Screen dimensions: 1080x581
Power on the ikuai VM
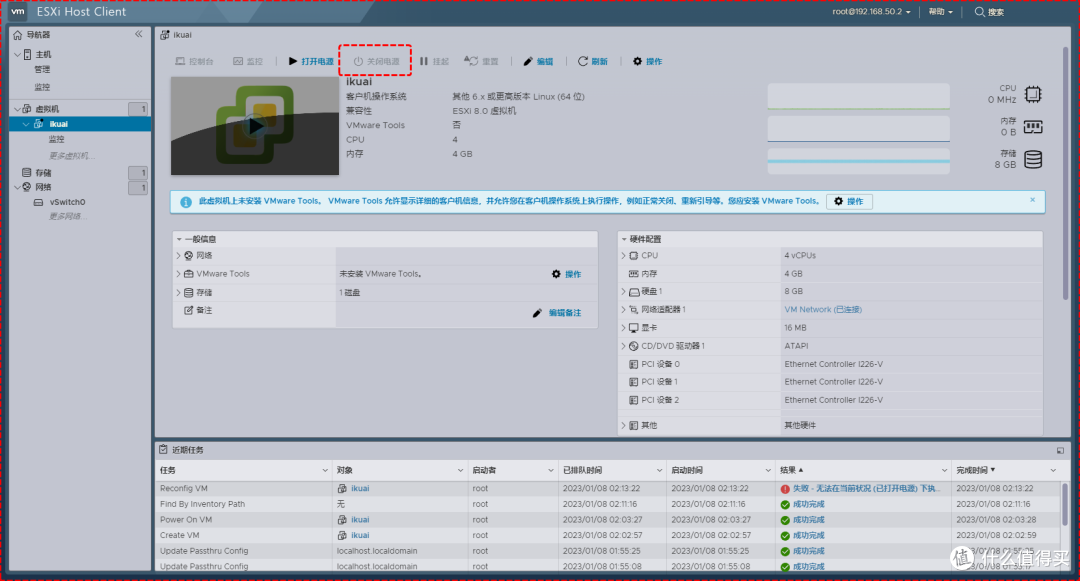[310, 61]
